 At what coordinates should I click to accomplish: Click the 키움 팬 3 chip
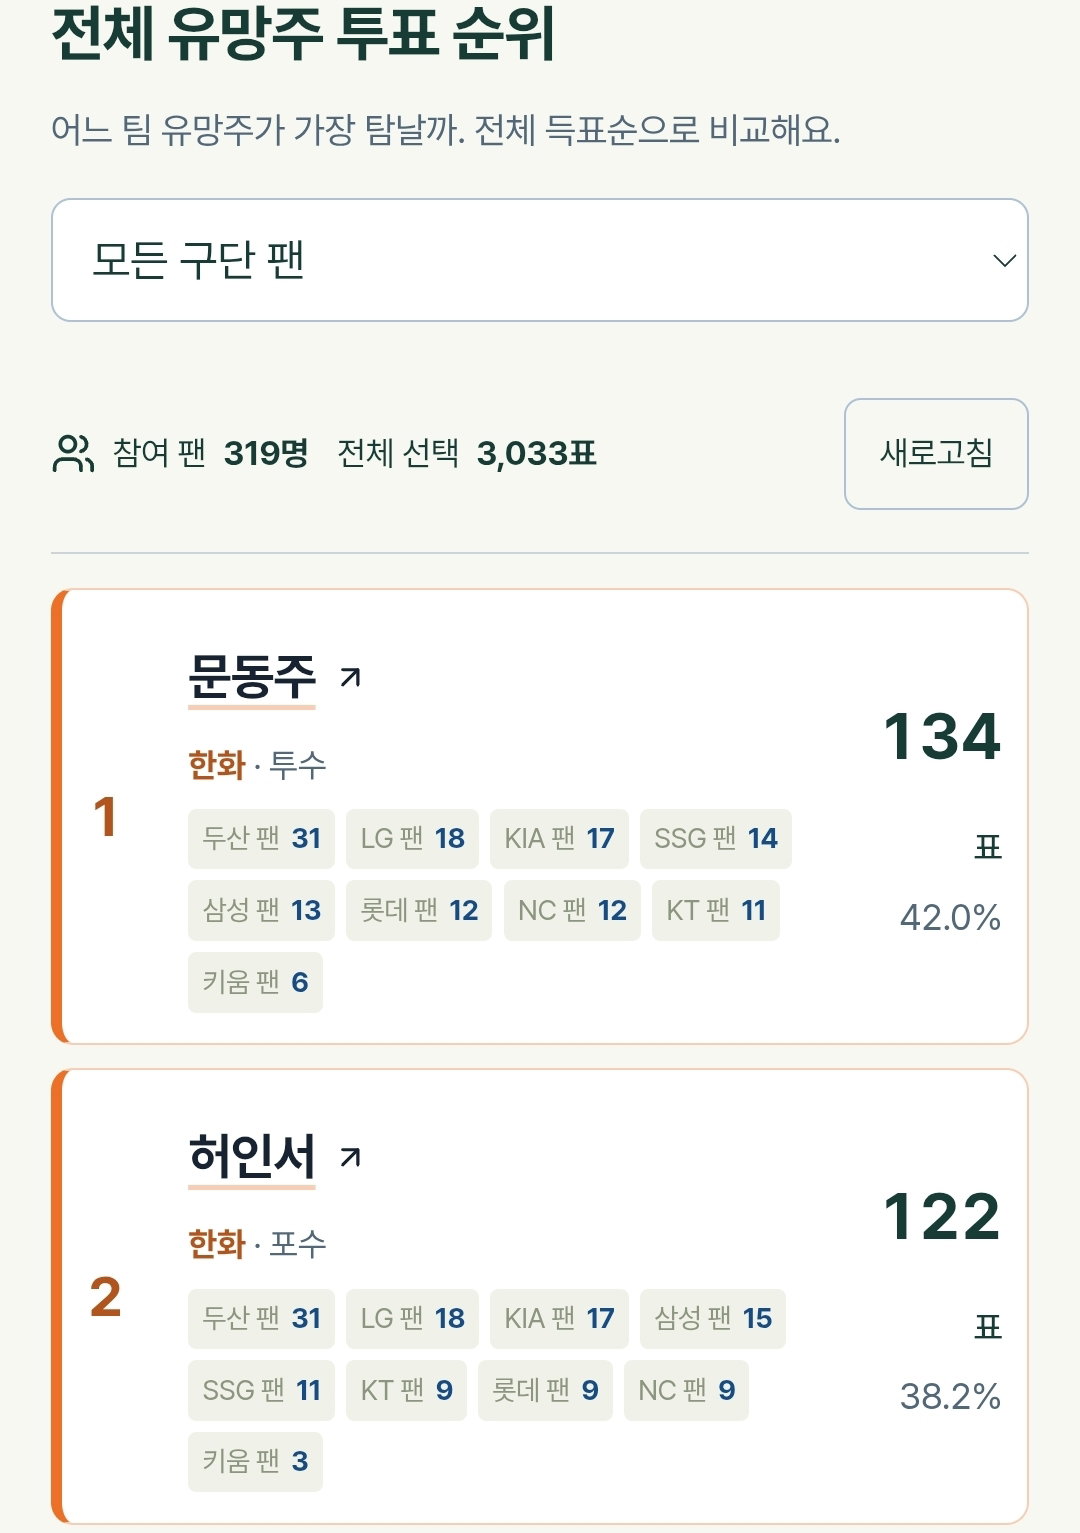(x=255, y=1462)
